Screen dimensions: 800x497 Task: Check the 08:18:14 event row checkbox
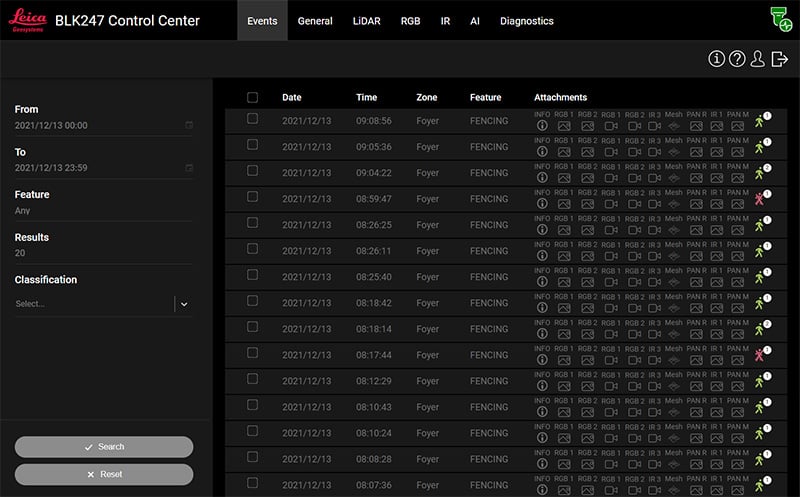(252, 327)
